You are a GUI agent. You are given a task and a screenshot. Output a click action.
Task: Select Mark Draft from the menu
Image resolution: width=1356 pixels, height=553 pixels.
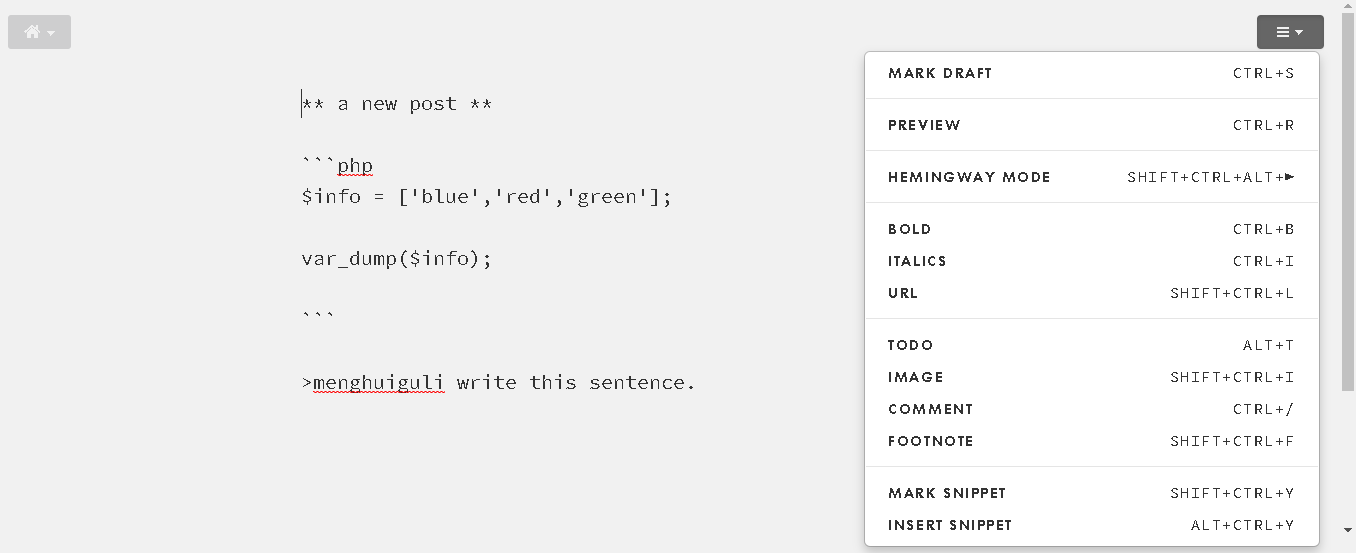click(1091, 73)
